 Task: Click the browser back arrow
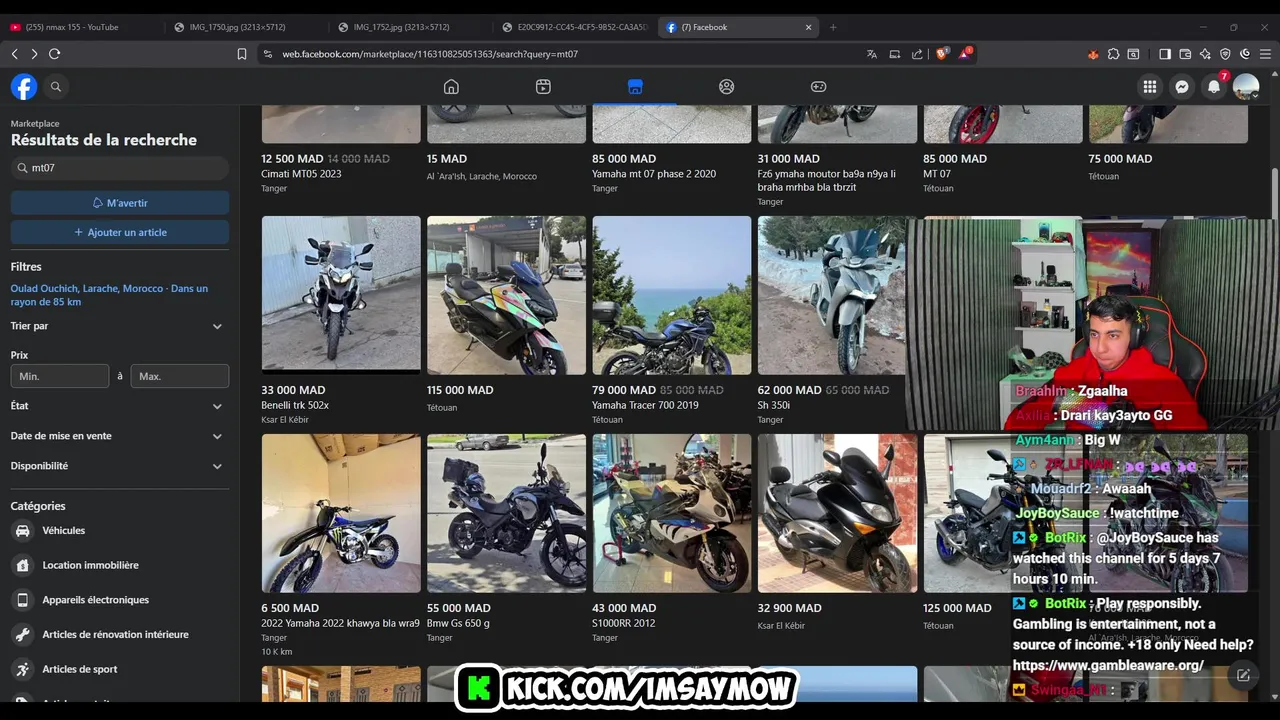point(14,54)
